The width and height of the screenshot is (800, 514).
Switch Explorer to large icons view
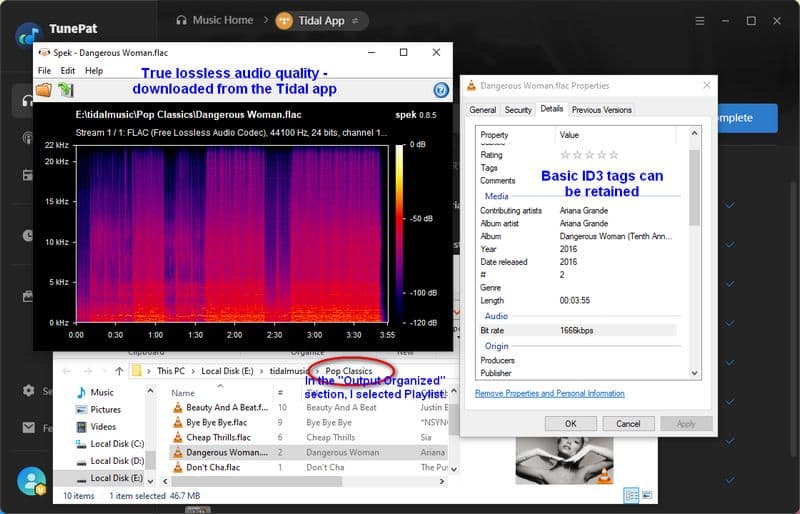pyautogui.click(x=647, y=495)
